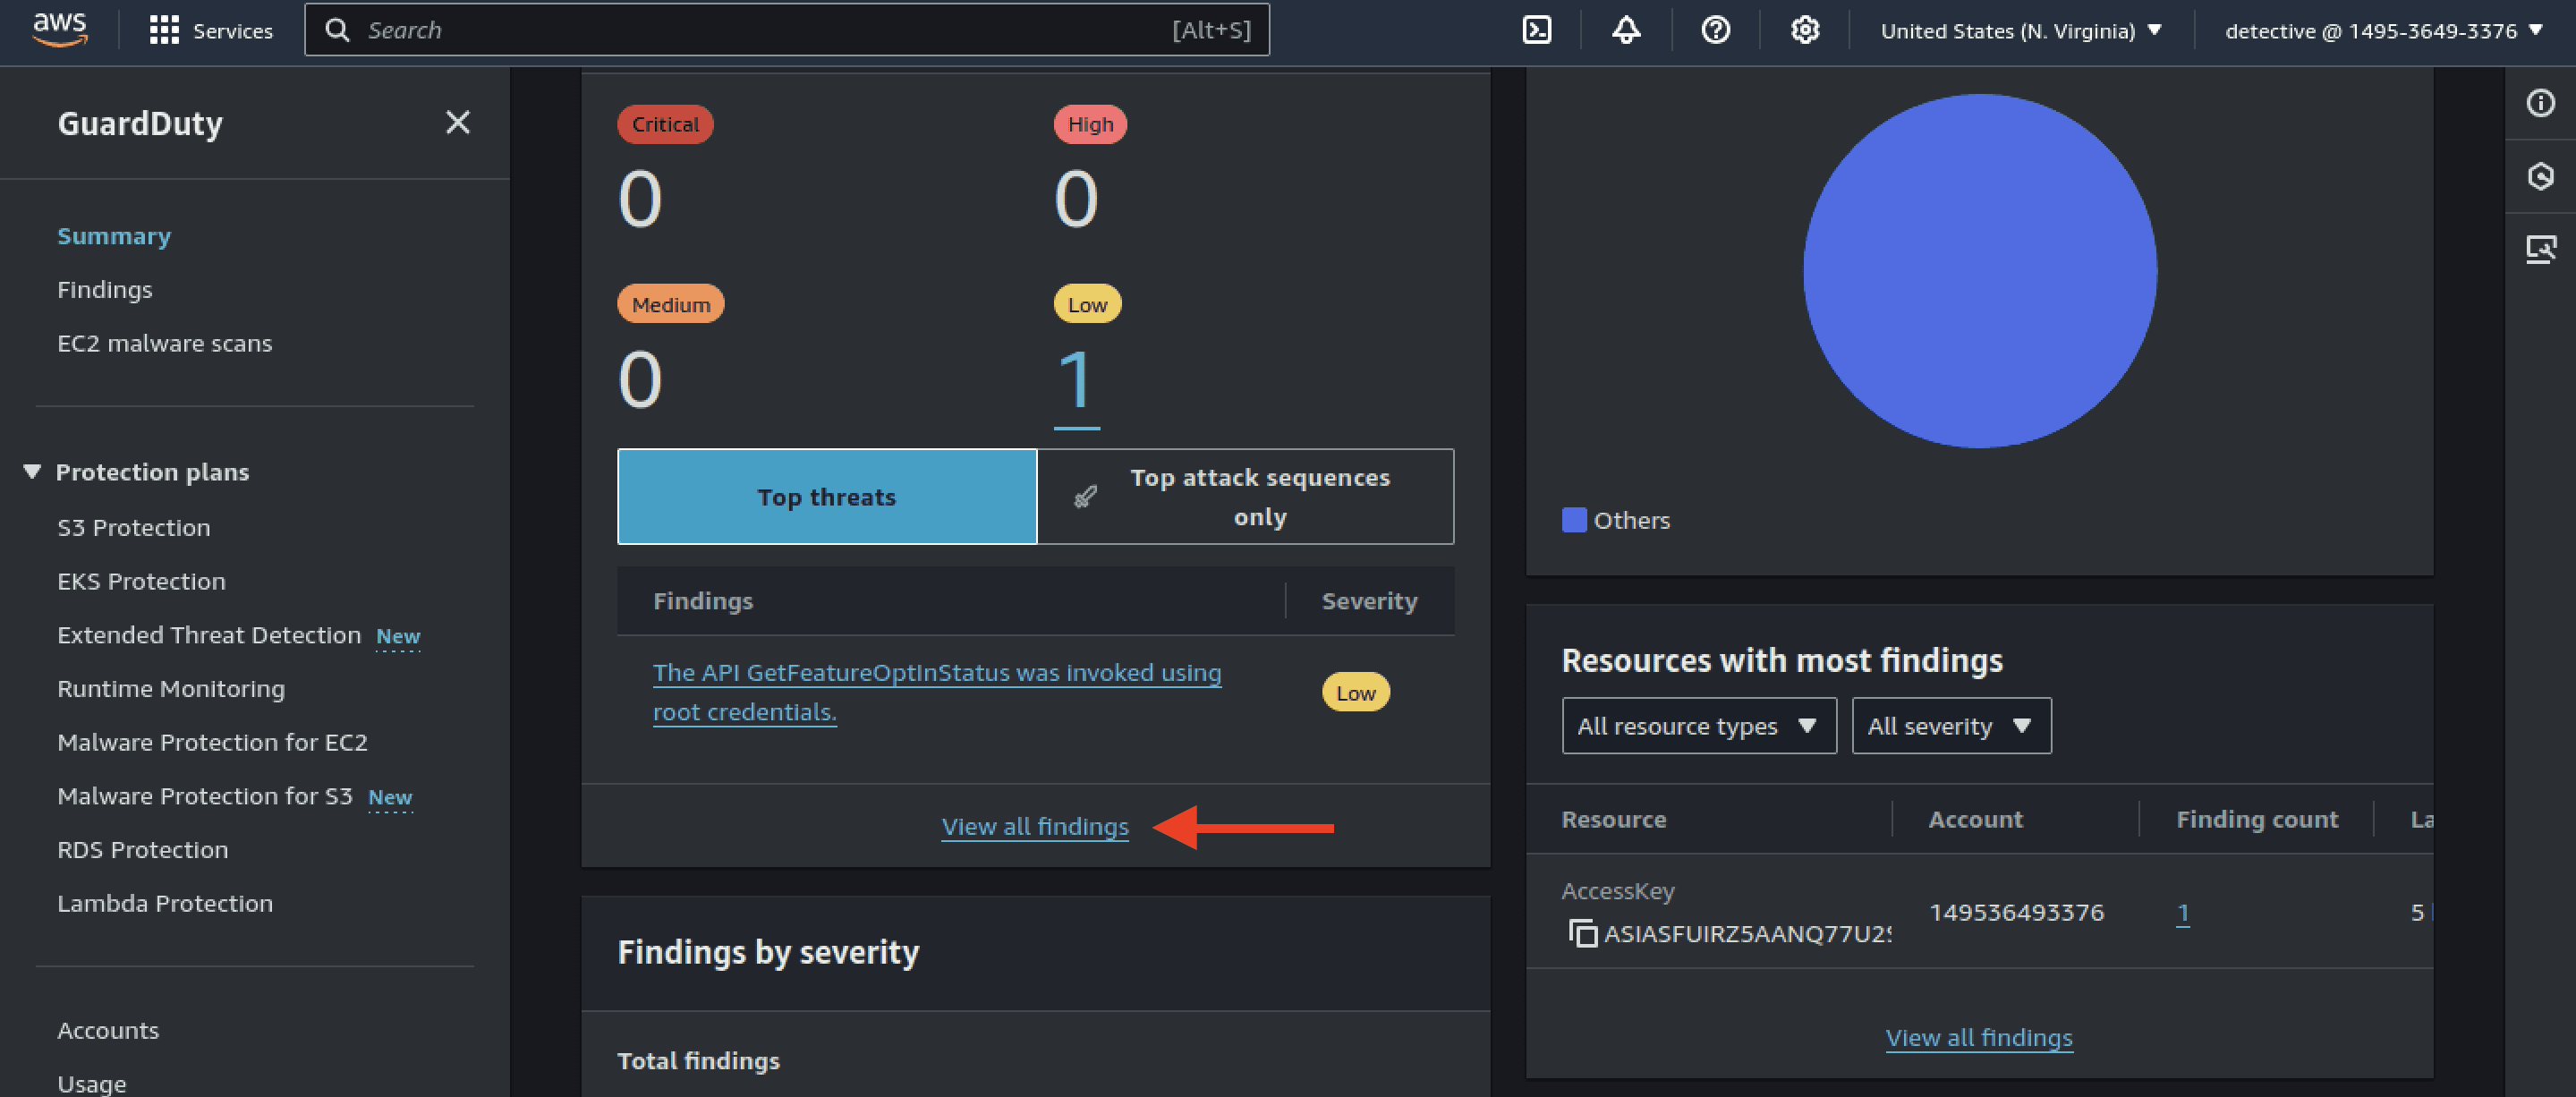The height and width of the screenshot is (1097, 2576).
Task: Click View all findings under Top threats
Action: click(x=1035, y=826)
